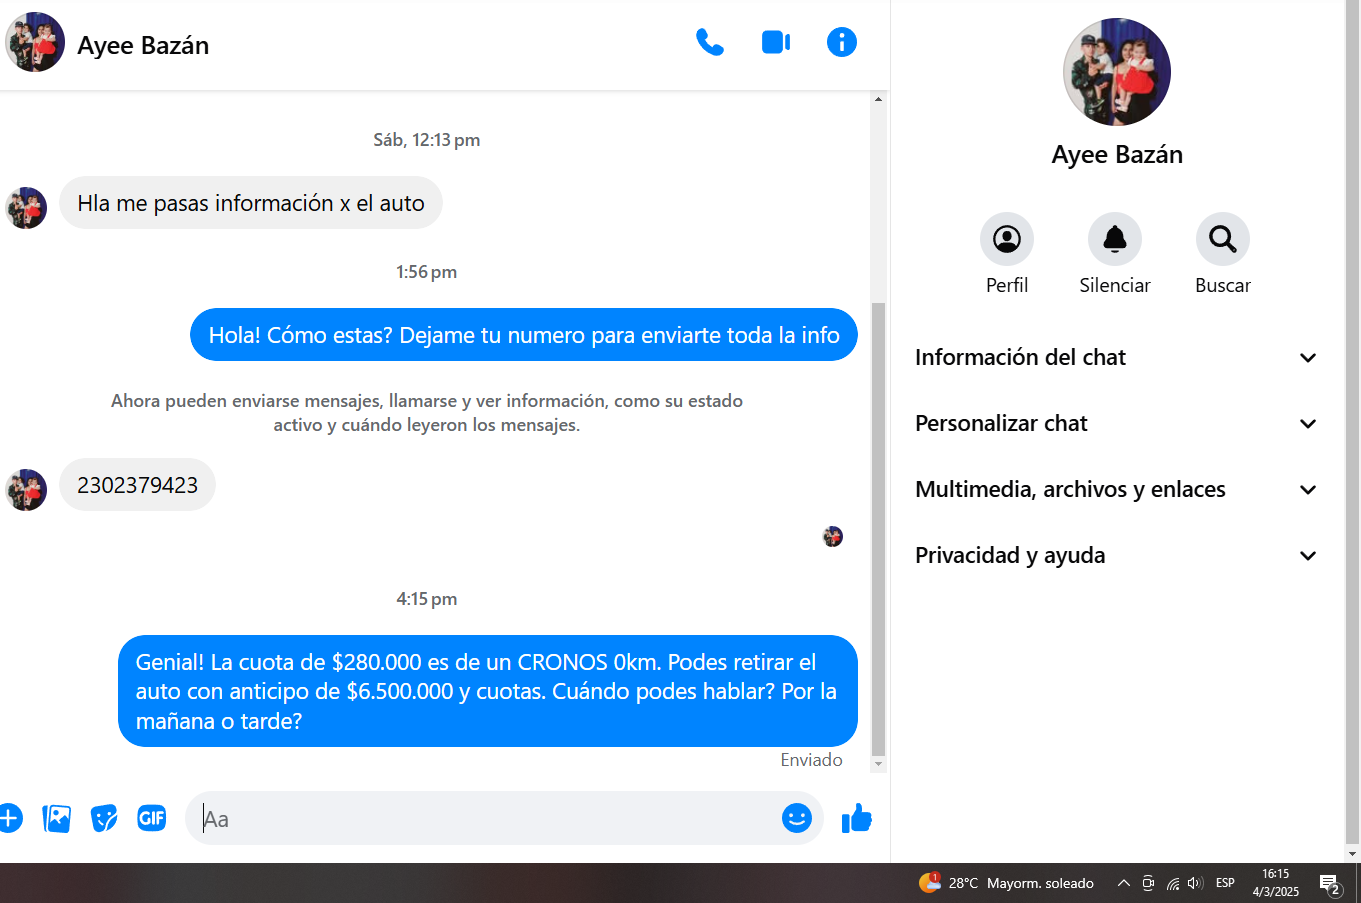The image size is (1361, 903).
Task: Open the weather widget in taskbar
Action: point(1006,883)
